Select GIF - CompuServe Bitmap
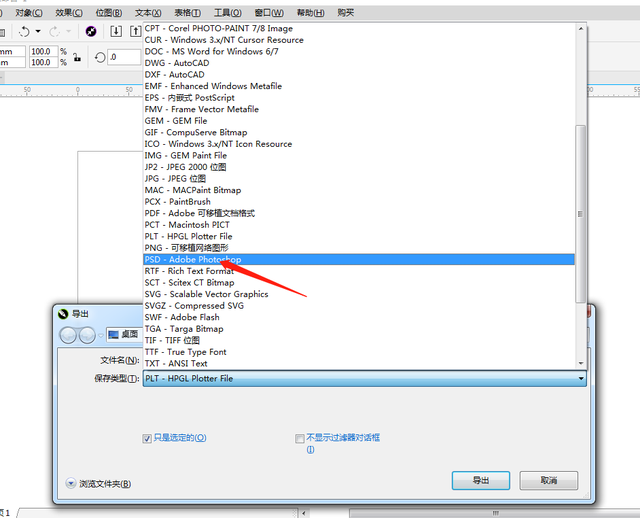640x518 pixels. tap(359, 133)
